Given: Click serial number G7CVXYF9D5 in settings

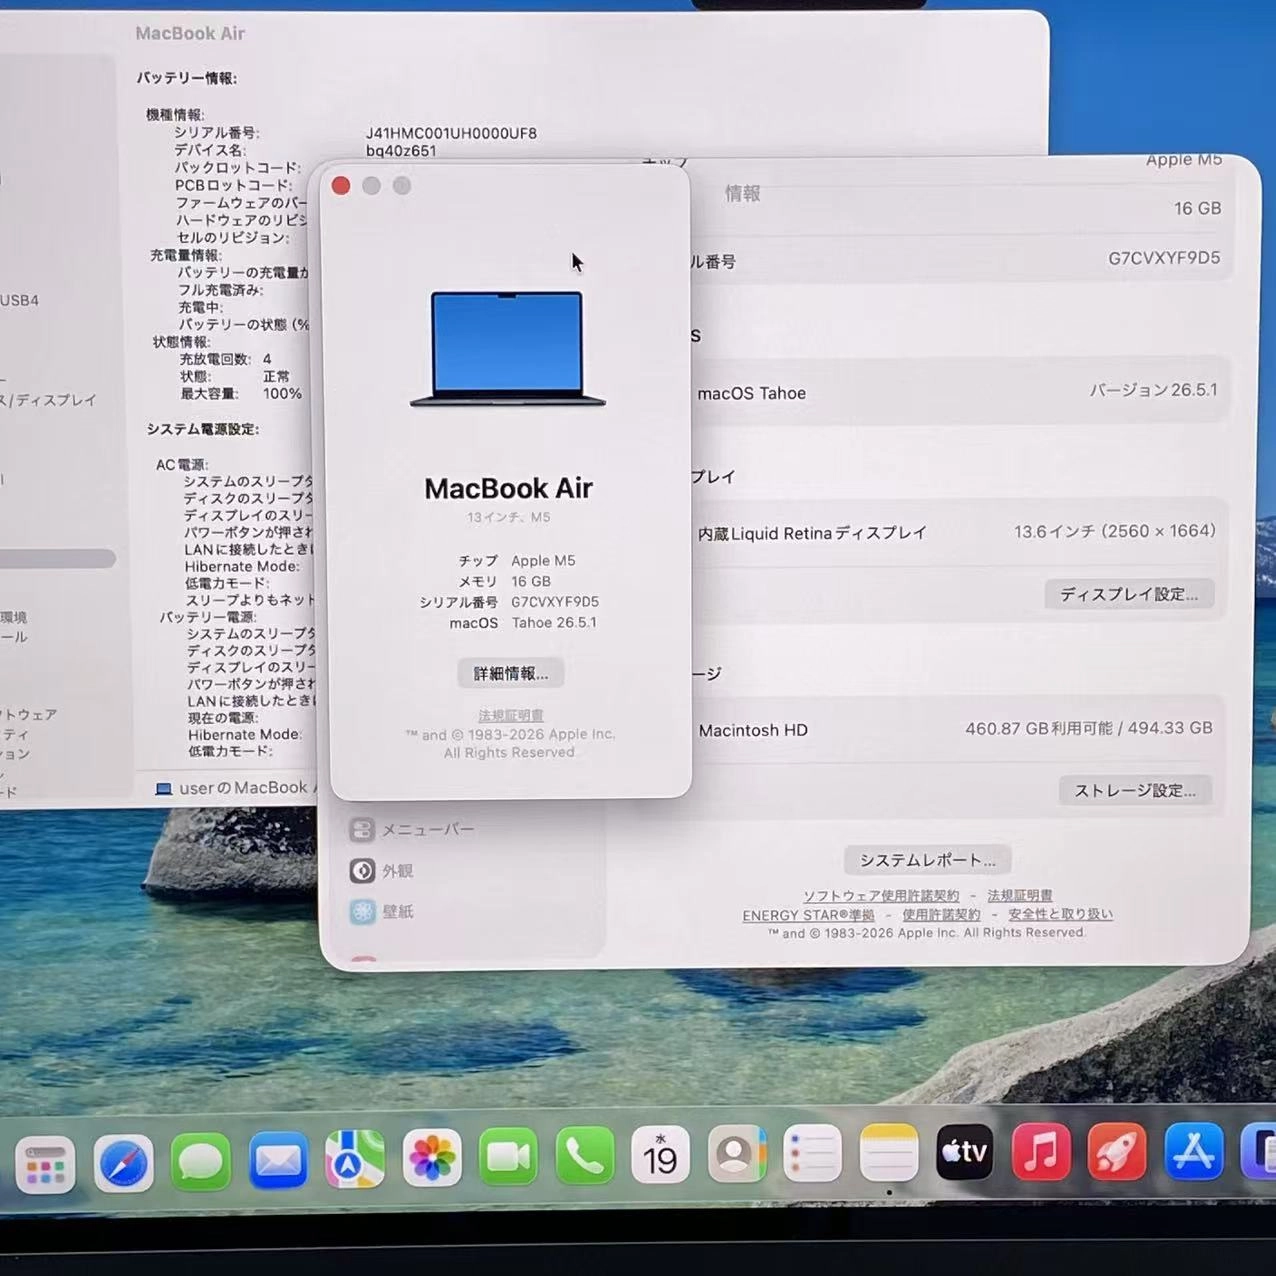Looking at the screenshot, I should [x=1164, y=258].
